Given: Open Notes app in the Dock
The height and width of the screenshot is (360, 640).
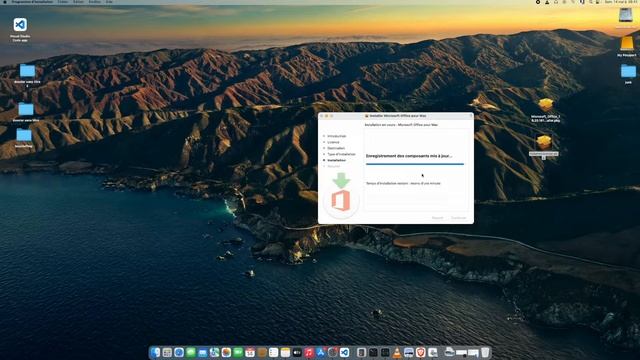Looking at the screenshot, I should click(285, 352).
